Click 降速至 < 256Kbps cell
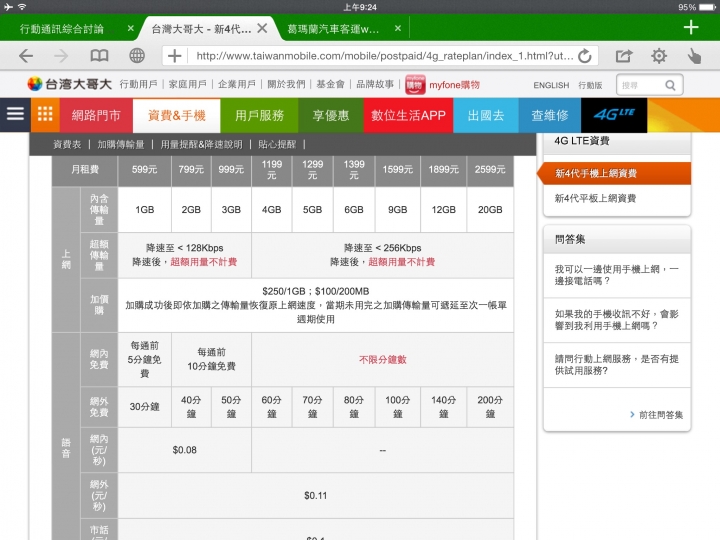Screen dimensions: 720x540 pyautogui.click(x=382, y=255)
